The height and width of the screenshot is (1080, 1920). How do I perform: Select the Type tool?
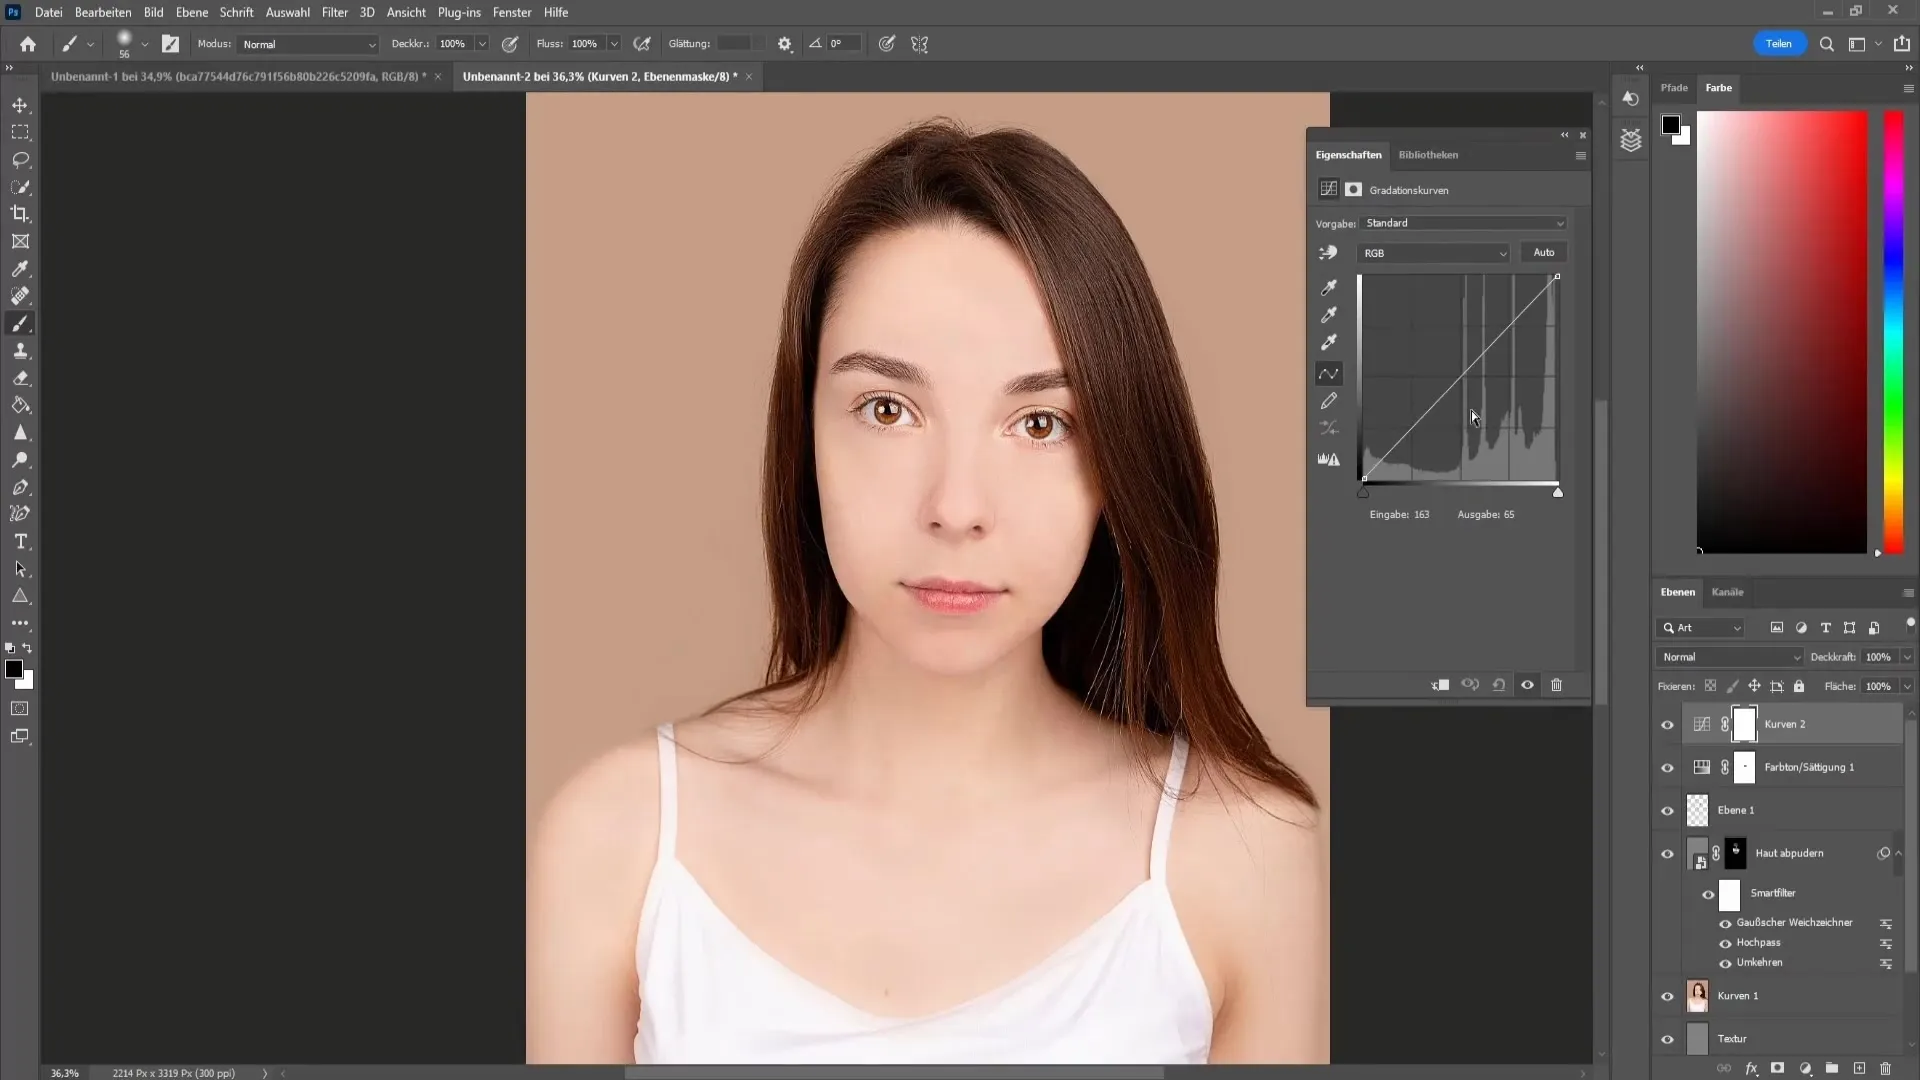(x=20, y=542)
